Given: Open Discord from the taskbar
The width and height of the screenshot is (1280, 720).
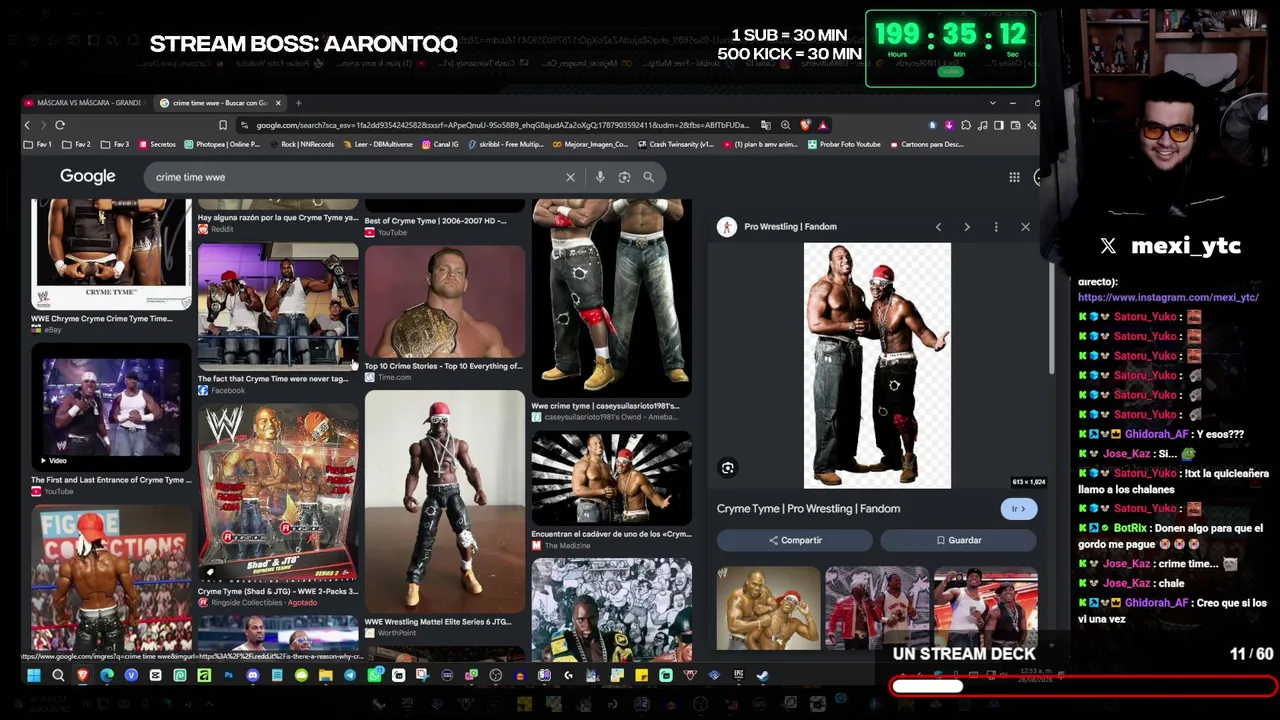Looking at the screenshot, I should (x=252, y=676).
